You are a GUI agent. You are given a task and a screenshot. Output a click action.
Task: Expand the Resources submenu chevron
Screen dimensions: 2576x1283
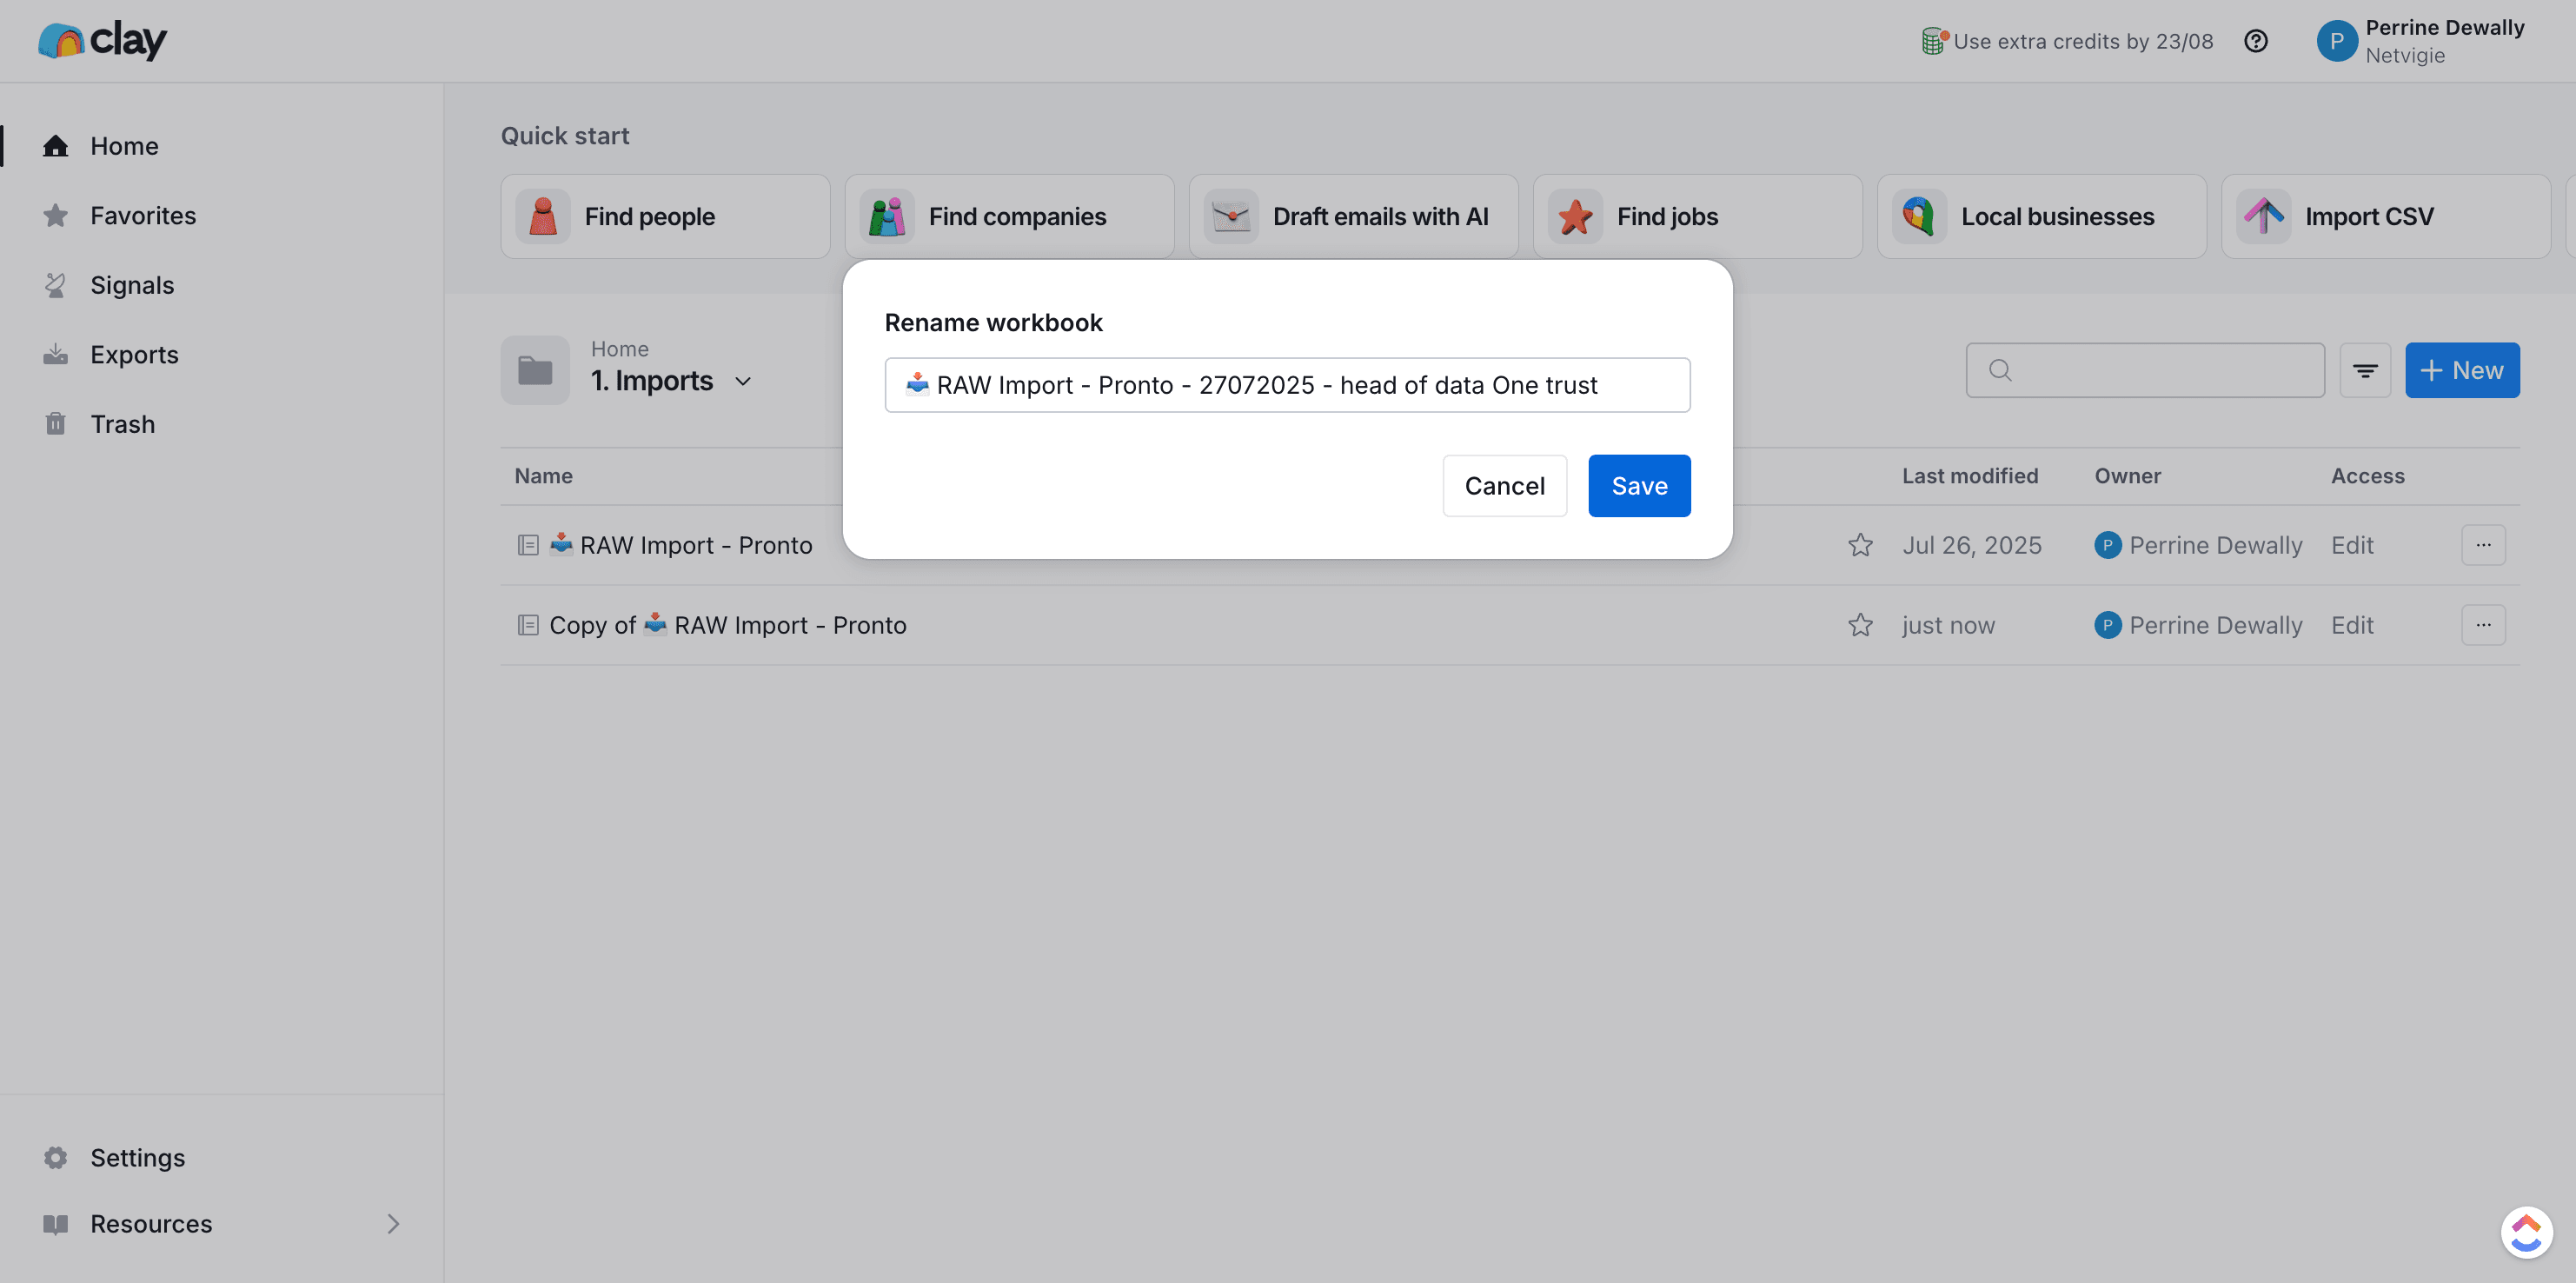tap(393, 1223)
